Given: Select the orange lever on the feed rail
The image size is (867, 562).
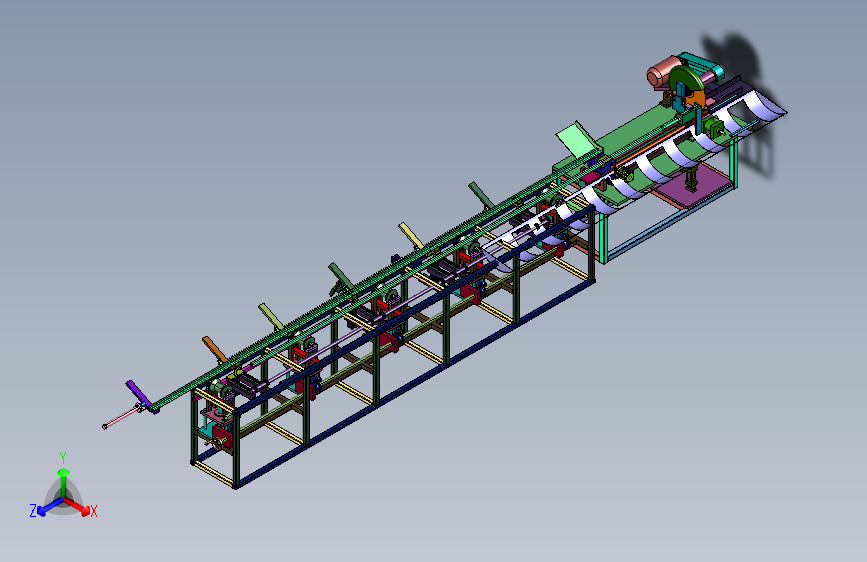Looking at the screenshot, I should pos(215,349).
